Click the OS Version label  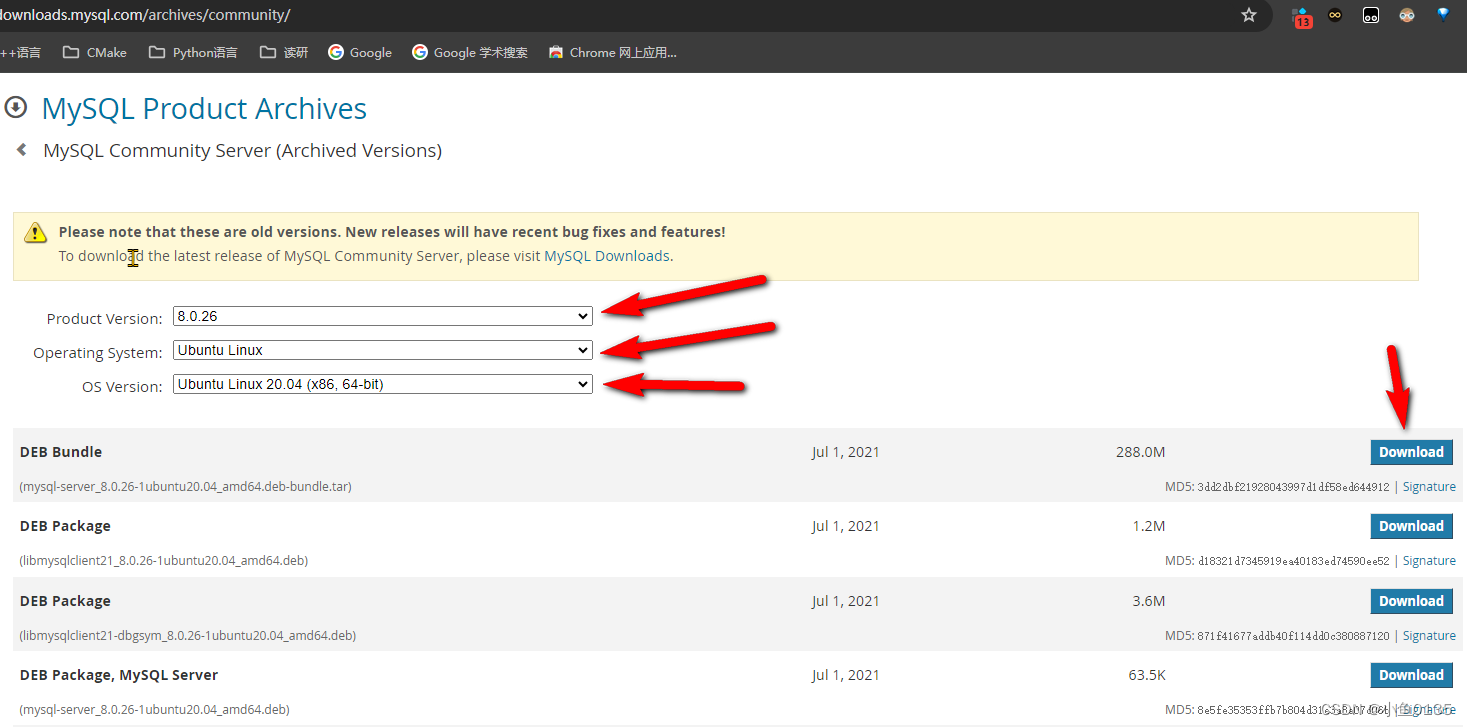pyautogui.click(x=122, y=387)
